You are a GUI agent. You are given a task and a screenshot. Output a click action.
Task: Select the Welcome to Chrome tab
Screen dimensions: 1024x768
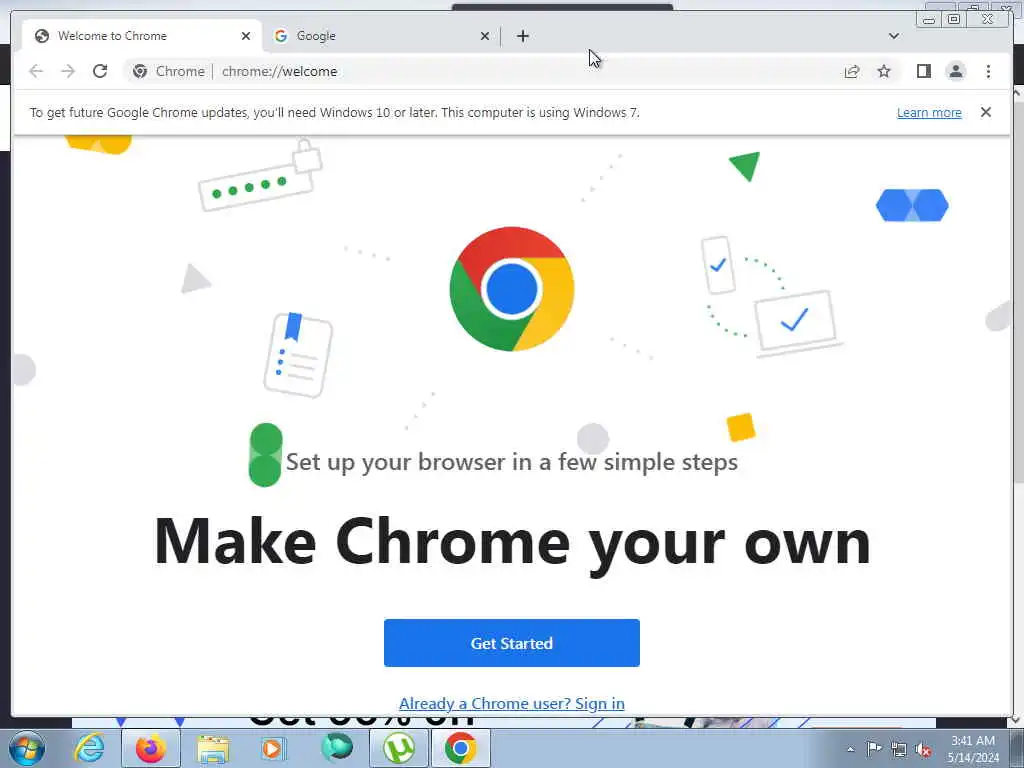click(142, 36)
